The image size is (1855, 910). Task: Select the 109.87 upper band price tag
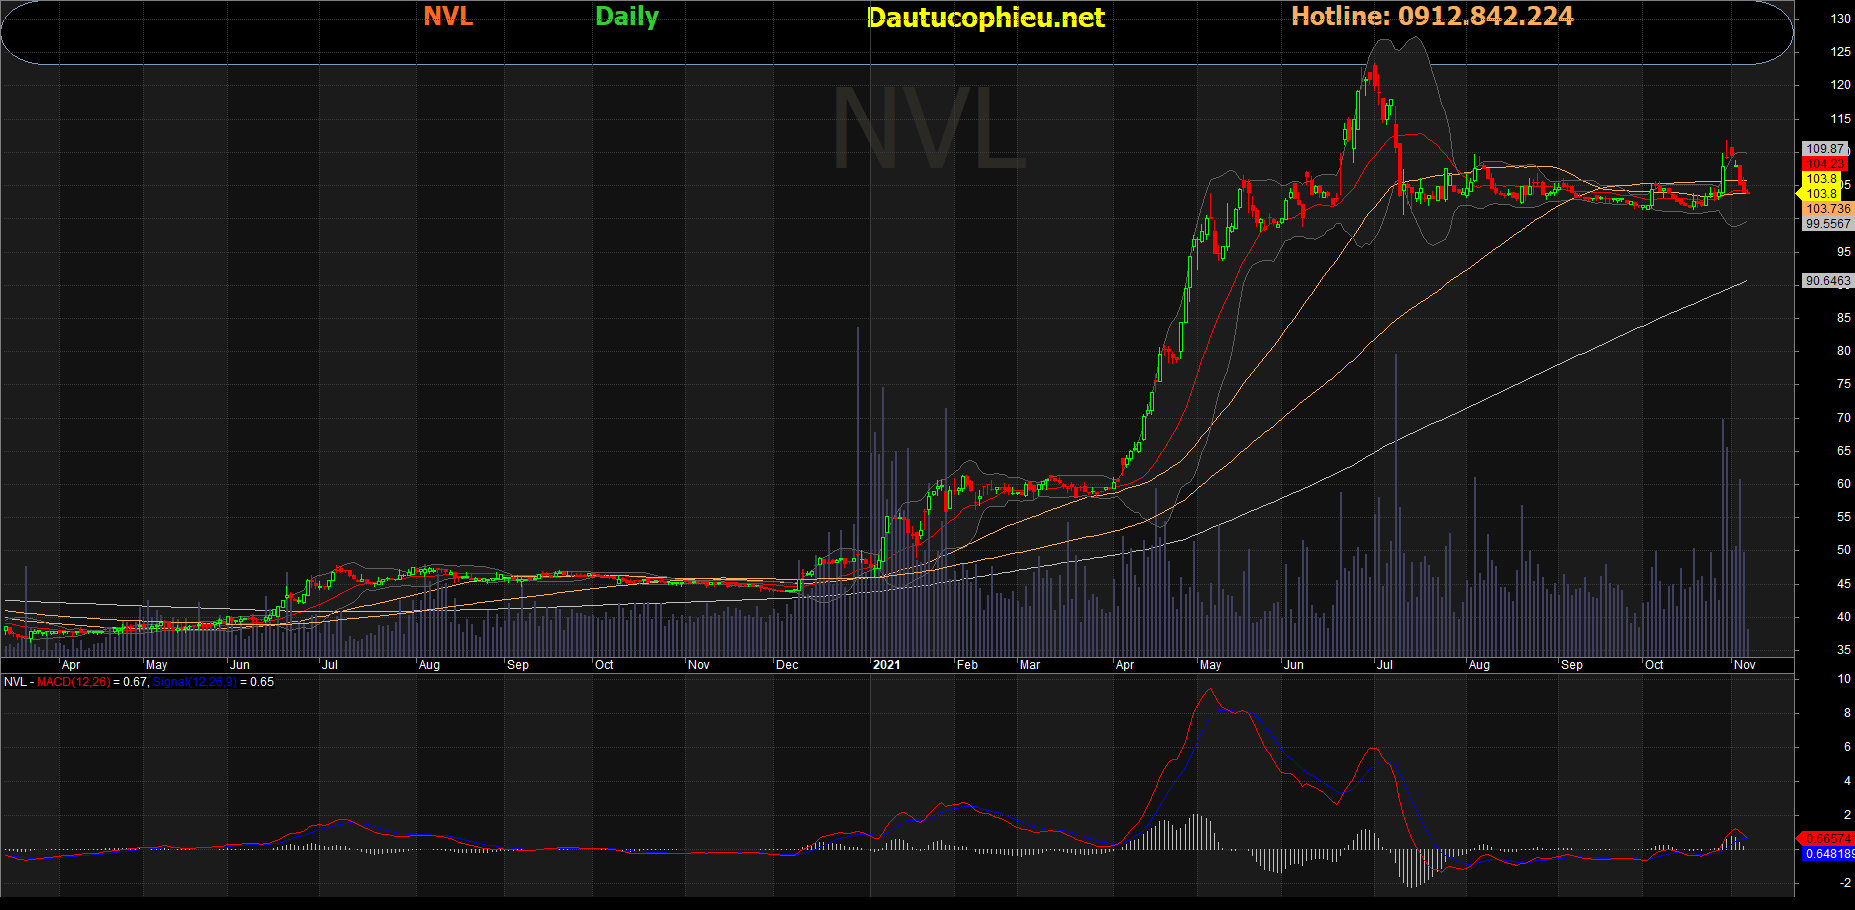pos(1825,149)
